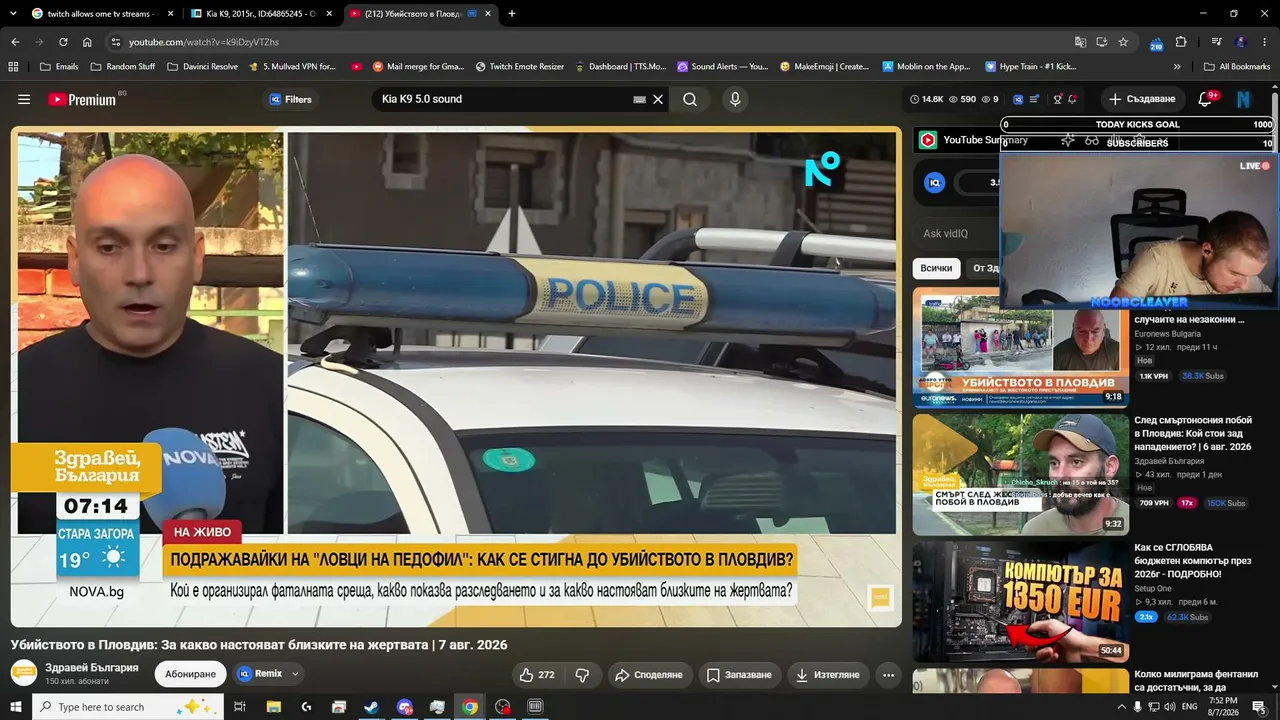Image resolution: width=1280 pixels, height=720 pixels.
Task: Go to the browser home page
Action: (87, 42)
